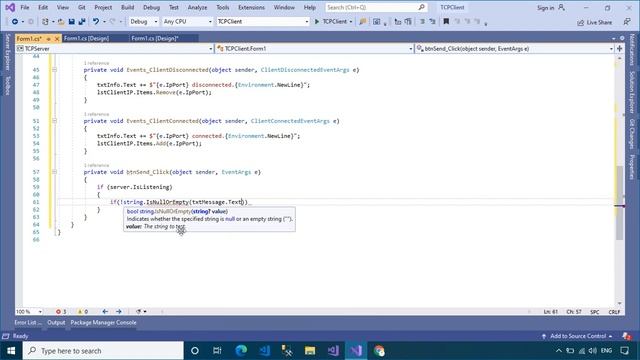Open Task View from taskbar
The width and height of the screenshot is (640, 360).
217,351
